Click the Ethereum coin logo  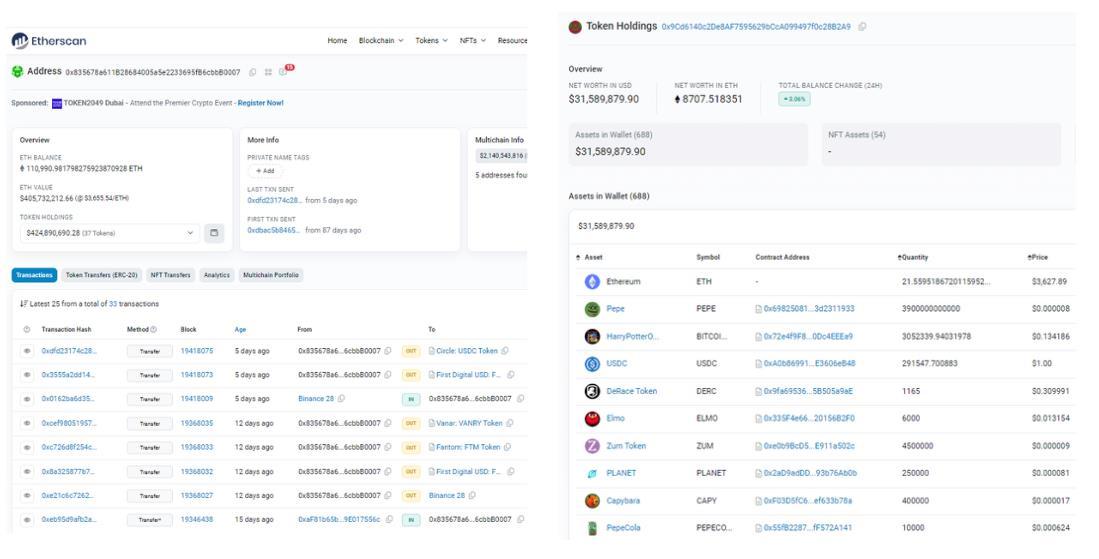[592, 282]
